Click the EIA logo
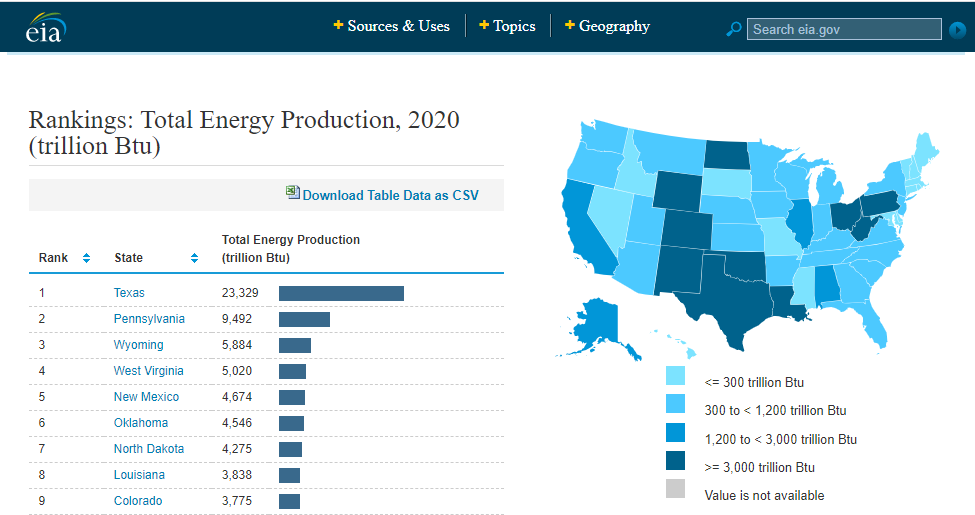Screen dimensions: 975x515 [45, 29]
